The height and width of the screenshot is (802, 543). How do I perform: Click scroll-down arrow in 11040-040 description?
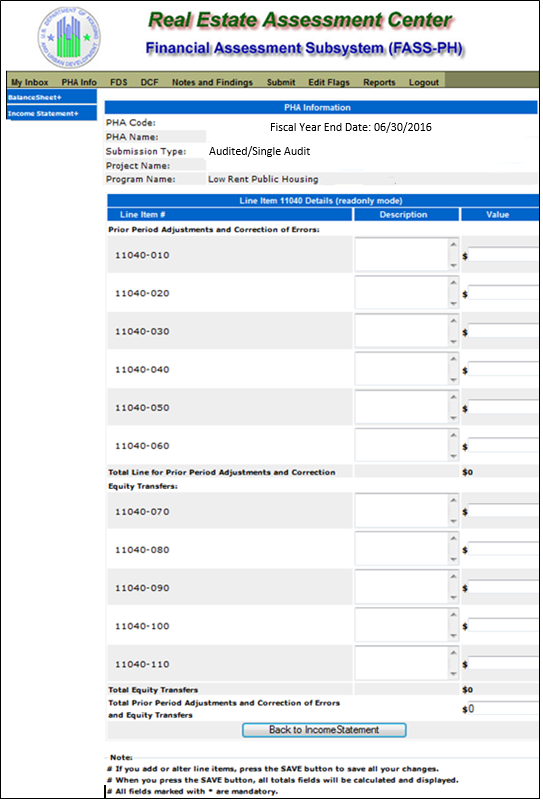453,380
